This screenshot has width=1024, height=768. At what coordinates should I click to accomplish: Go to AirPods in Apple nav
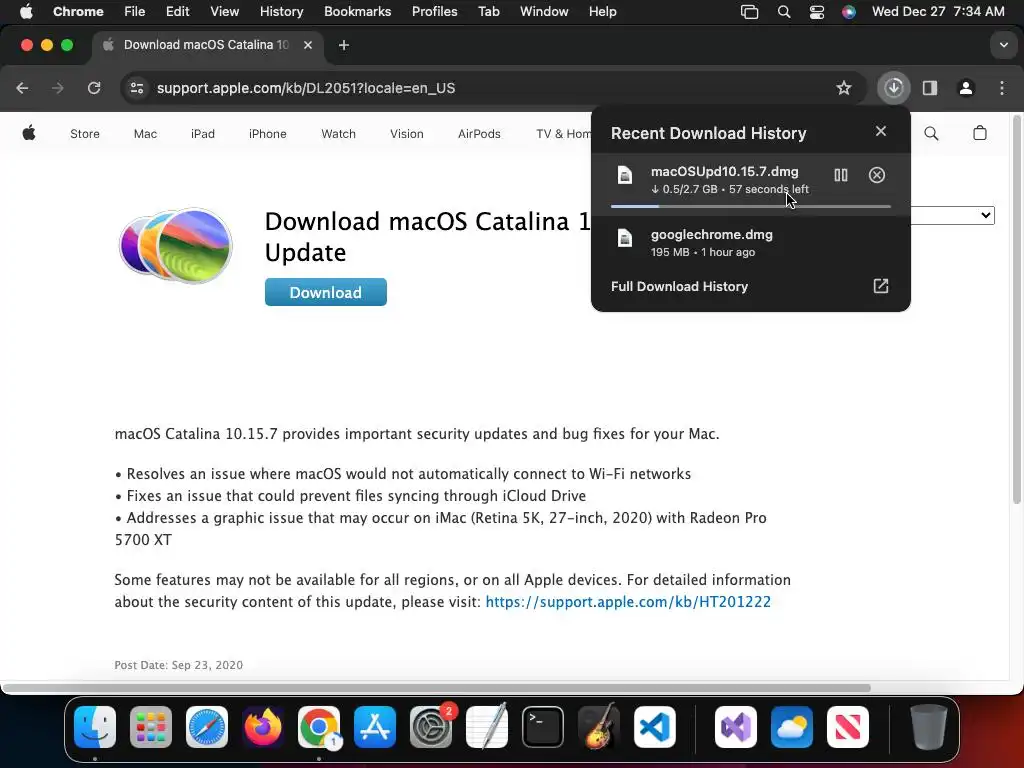click(x=479, y=134)
